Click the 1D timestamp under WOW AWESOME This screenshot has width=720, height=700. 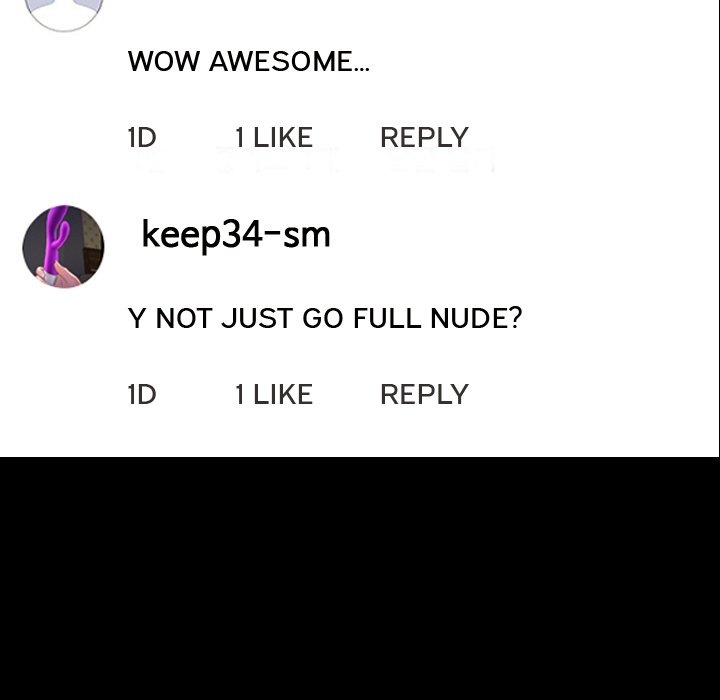point(142,137)
